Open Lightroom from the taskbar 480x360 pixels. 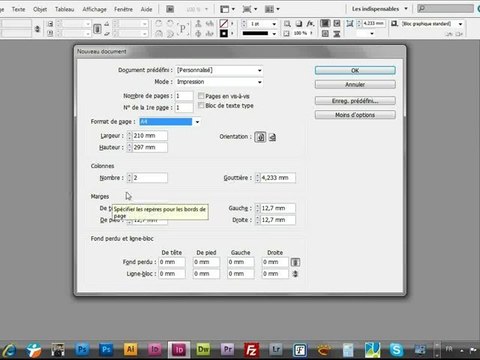276,349
